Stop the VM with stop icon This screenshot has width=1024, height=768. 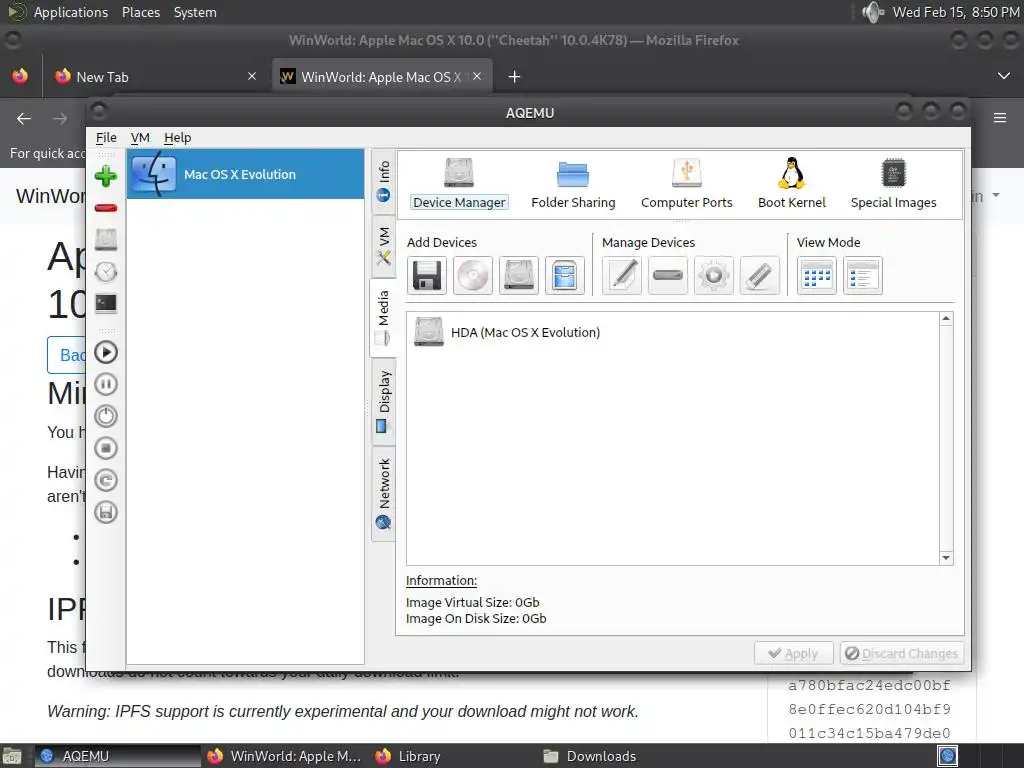[106, 448]
